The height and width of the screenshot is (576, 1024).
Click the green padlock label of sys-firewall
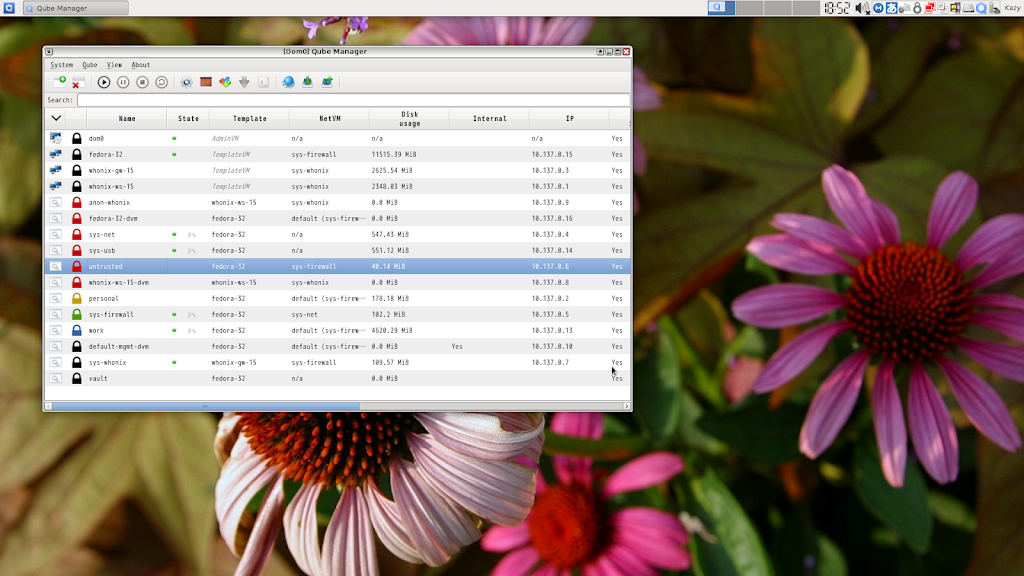(76, 314)
